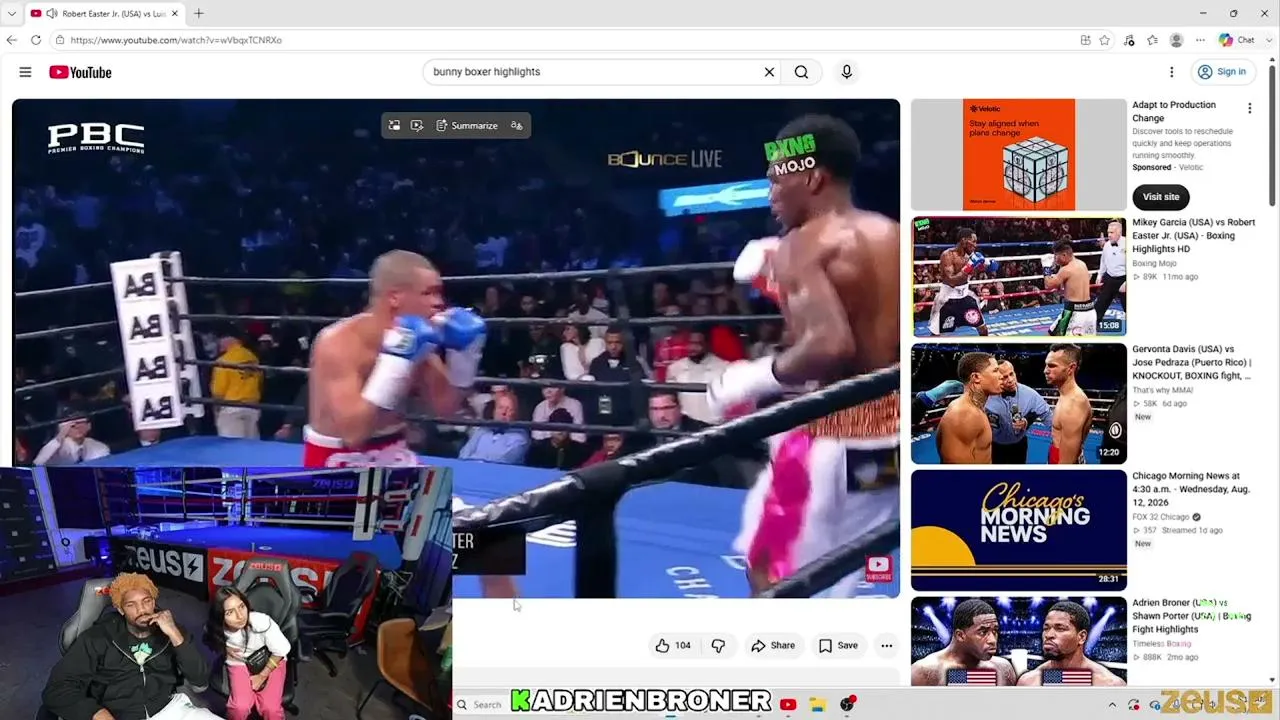Open the browser media control icon
The image size is (1280, 720).
(1129, 40)
